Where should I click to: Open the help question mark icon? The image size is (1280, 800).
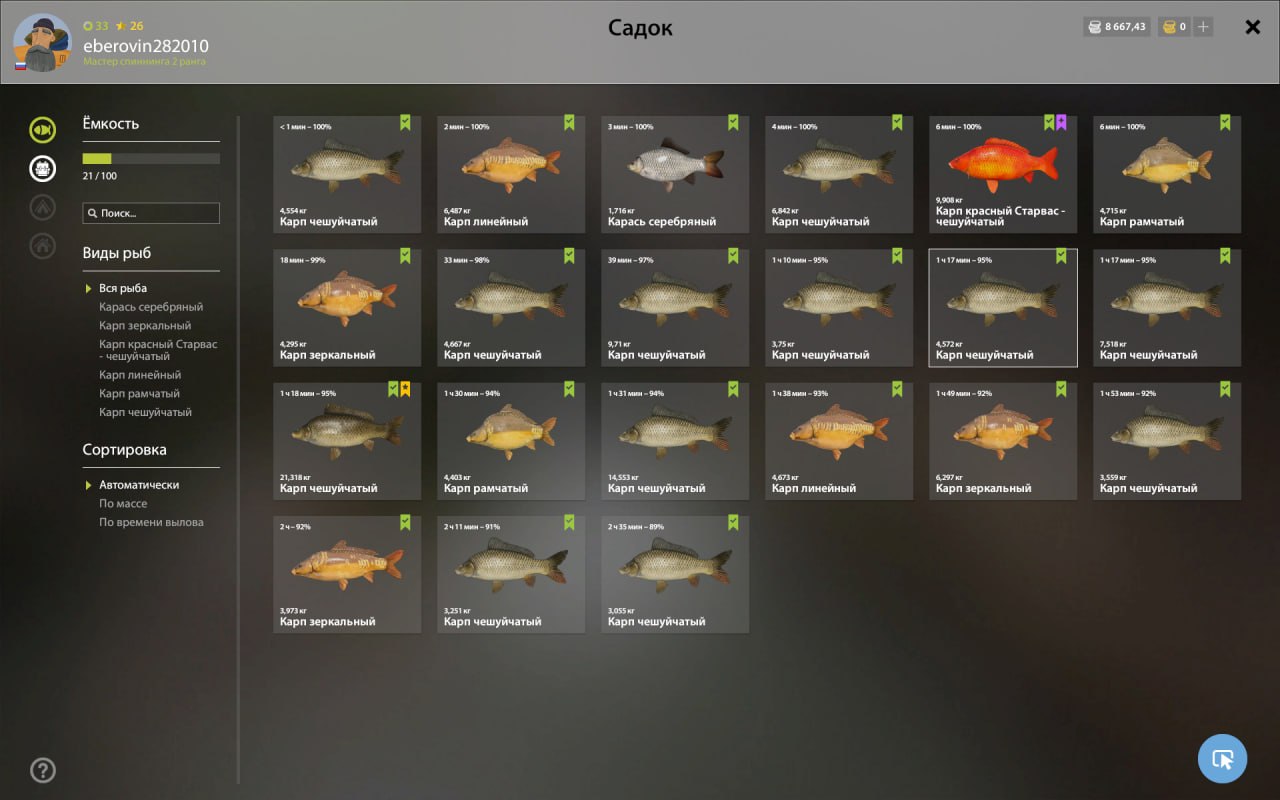coord(42,770)
